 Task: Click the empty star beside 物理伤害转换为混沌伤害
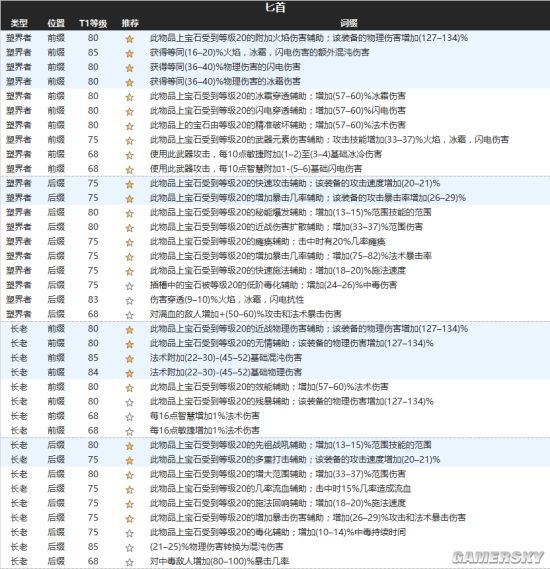(x=130, y=548)
